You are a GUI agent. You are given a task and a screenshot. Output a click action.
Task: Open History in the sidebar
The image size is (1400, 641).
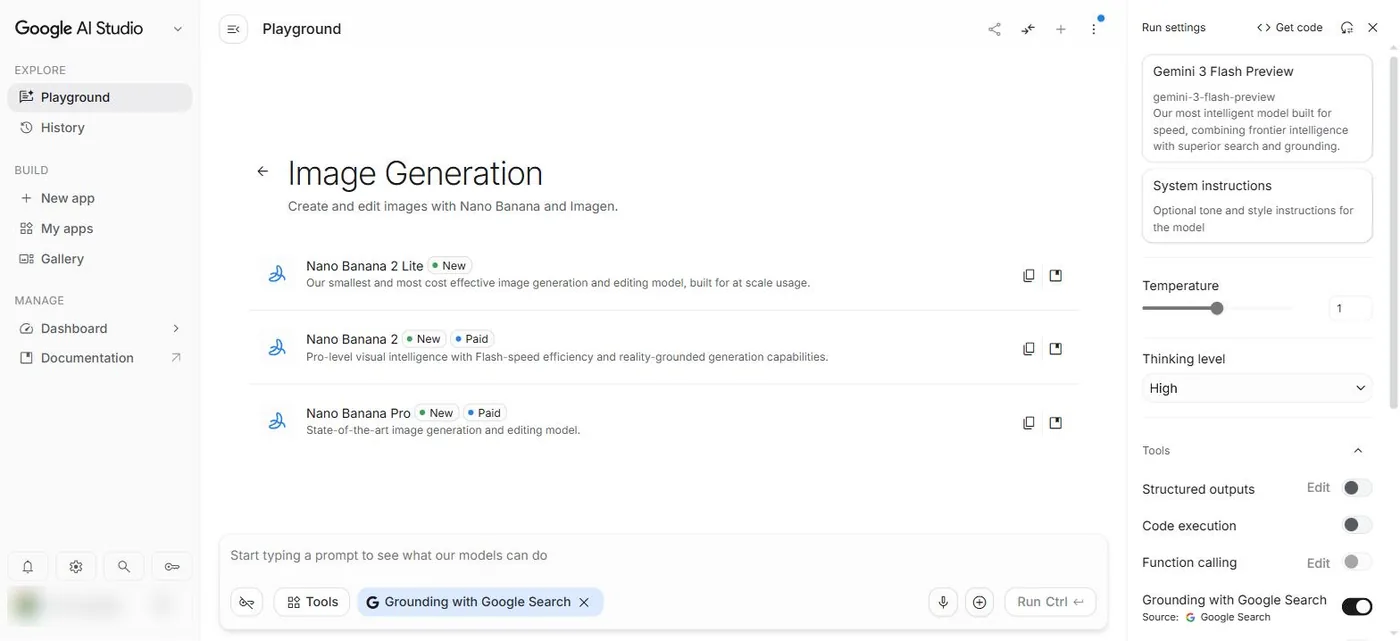point(99,127)
